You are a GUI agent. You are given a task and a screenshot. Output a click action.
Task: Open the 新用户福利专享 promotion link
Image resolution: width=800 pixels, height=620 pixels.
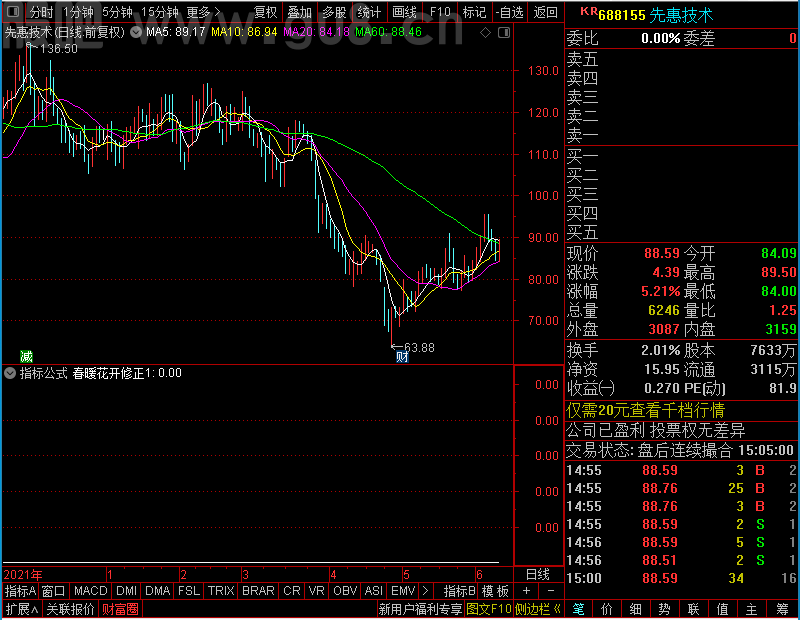coord(420,609)
